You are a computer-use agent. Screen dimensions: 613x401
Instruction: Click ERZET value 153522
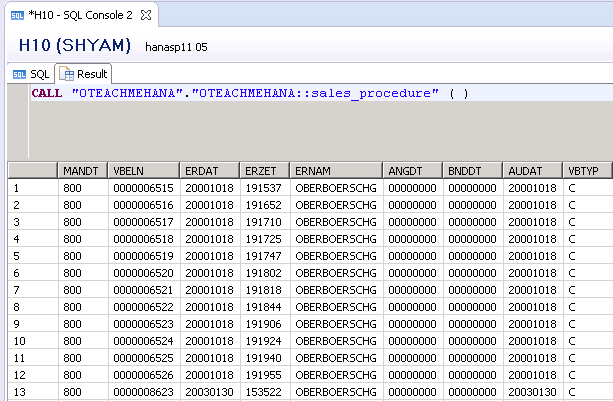pos(263,392)
